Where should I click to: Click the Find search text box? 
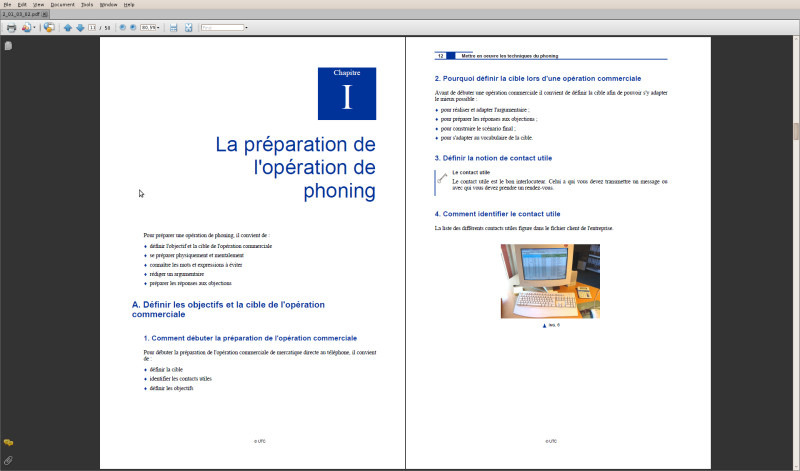click(x=221, y=28)
